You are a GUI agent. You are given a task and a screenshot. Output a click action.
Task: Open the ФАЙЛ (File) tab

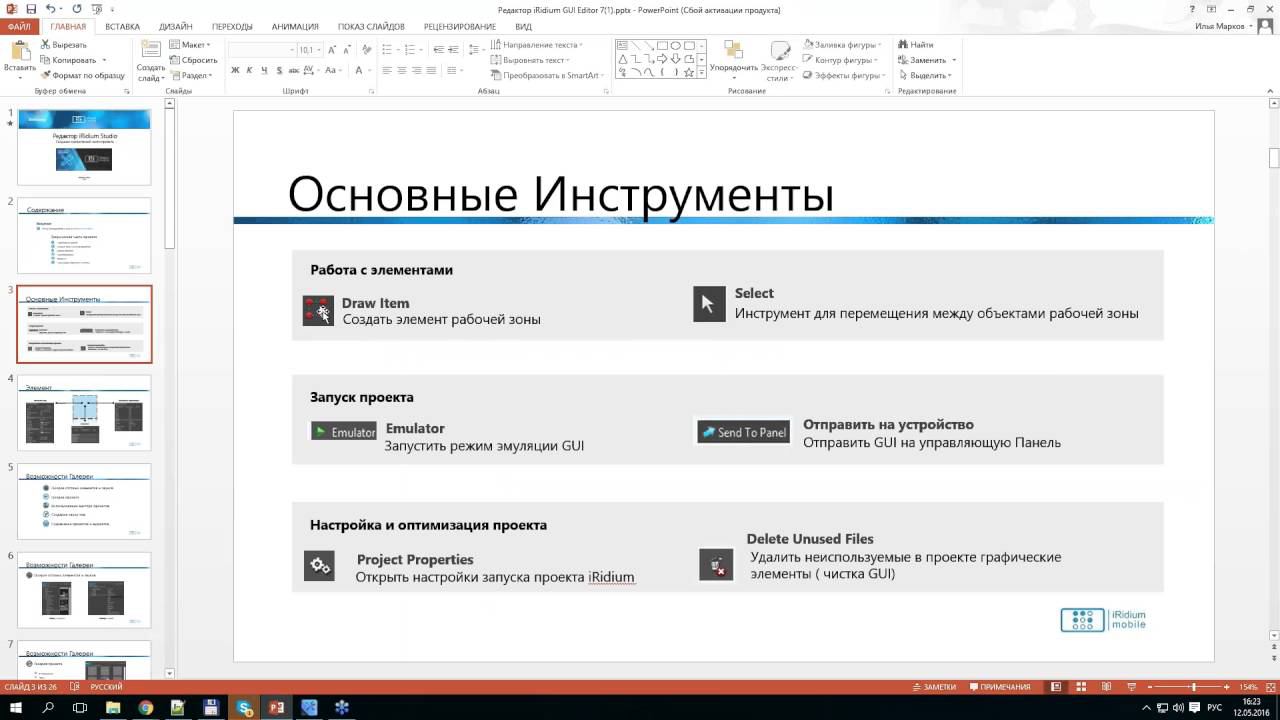(x=19, y=26)
